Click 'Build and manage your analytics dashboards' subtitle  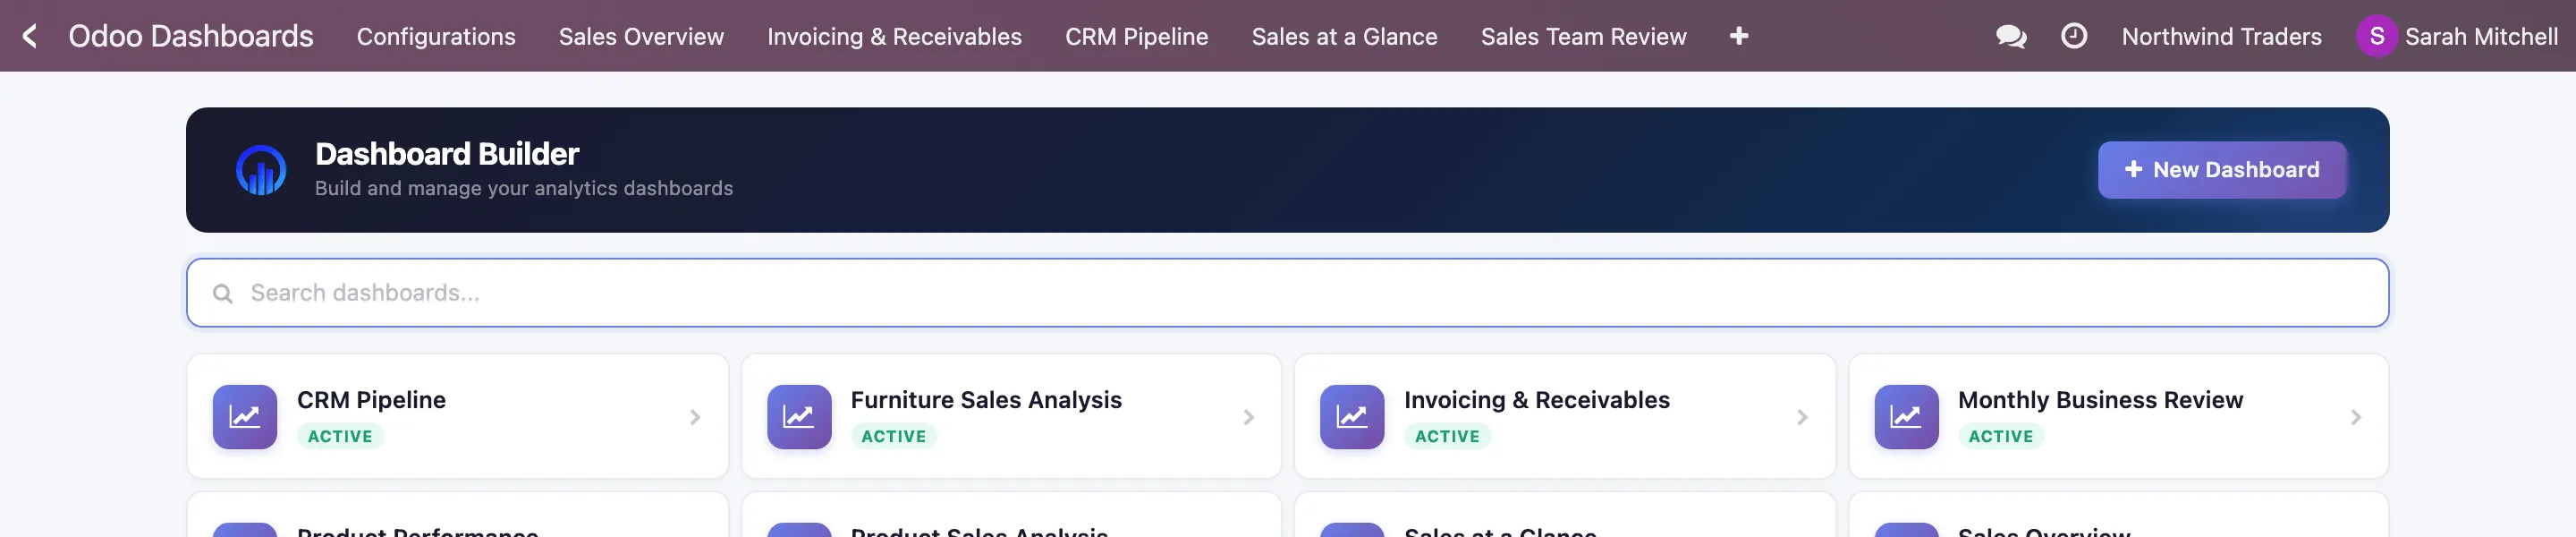(x=524, y=188)
